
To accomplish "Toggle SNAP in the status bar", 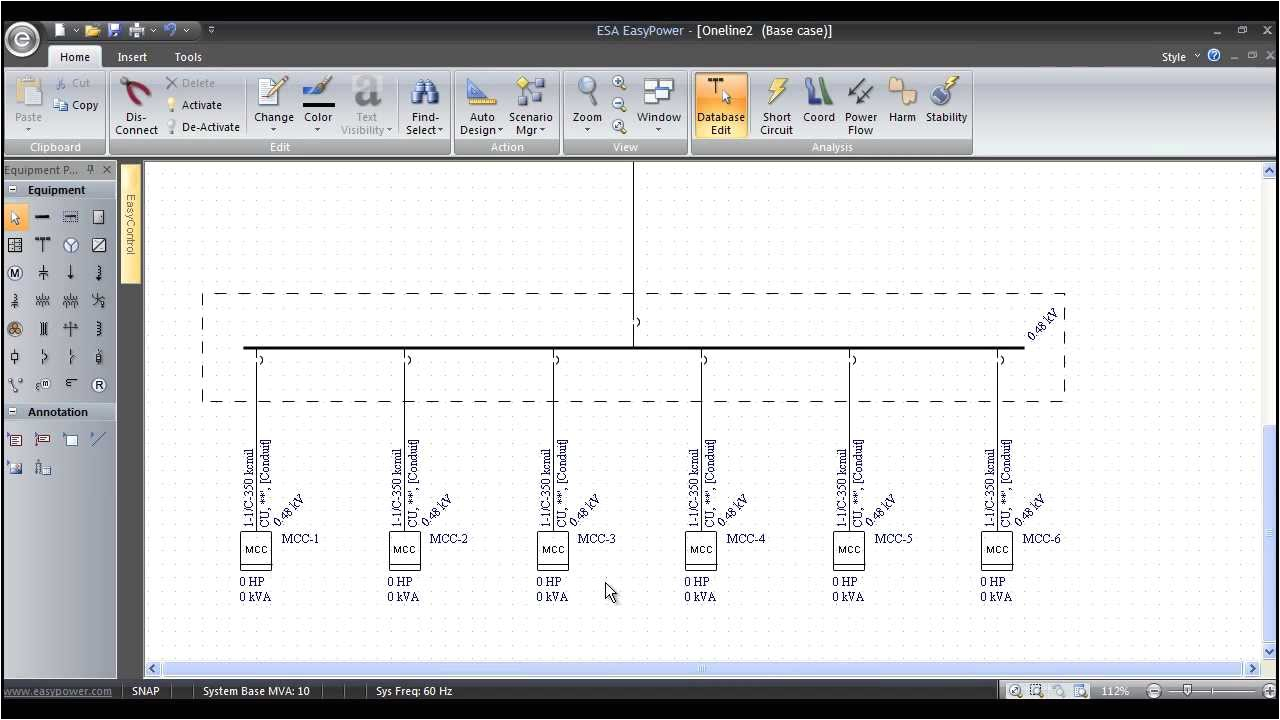I will (145, 690).
